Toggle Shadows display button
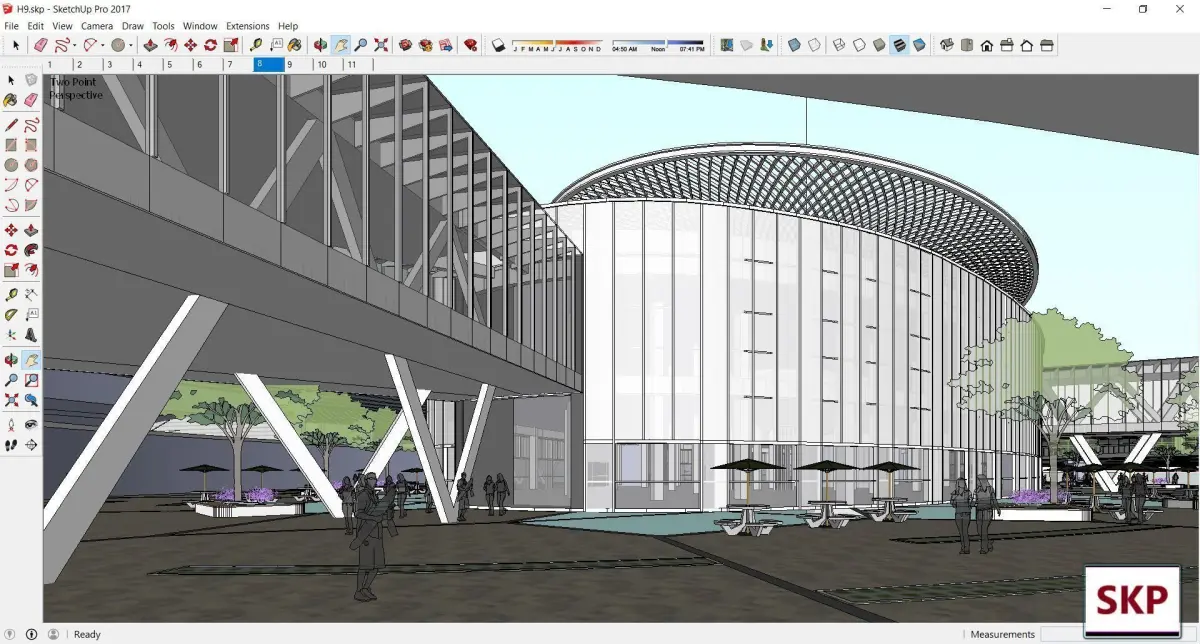Viewport: 1200px width, 644px height. 498,45
